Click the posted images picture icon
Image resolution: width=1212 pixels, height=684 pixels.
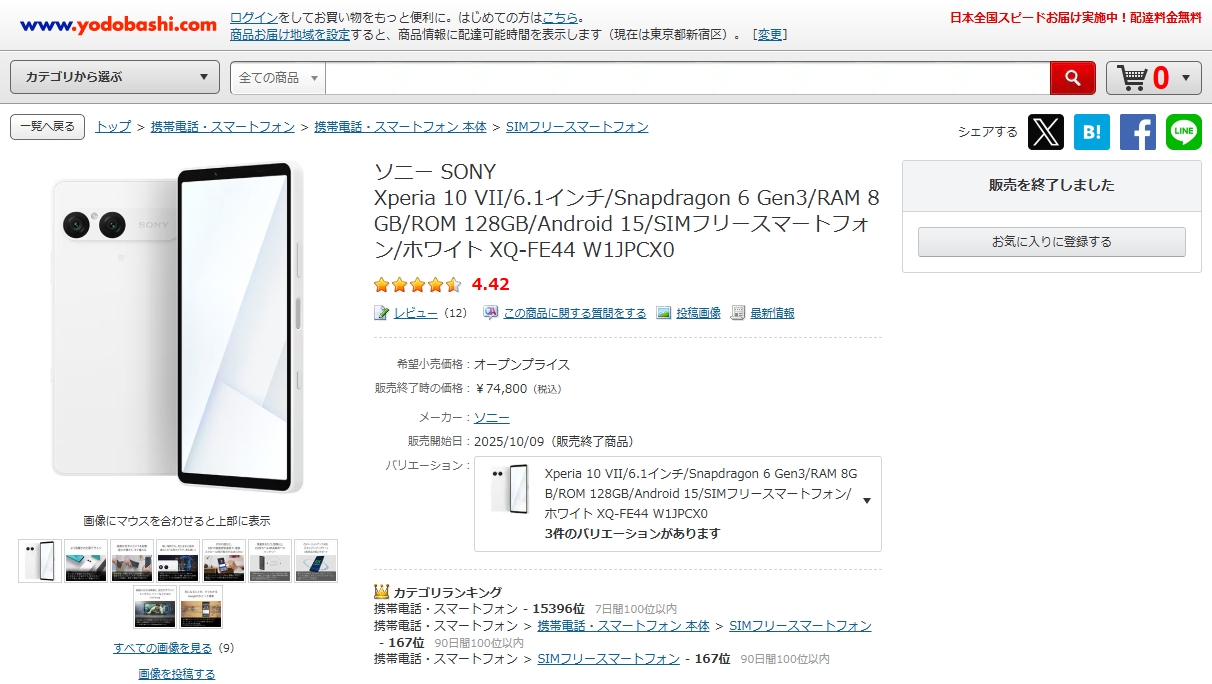click(664, 313)
